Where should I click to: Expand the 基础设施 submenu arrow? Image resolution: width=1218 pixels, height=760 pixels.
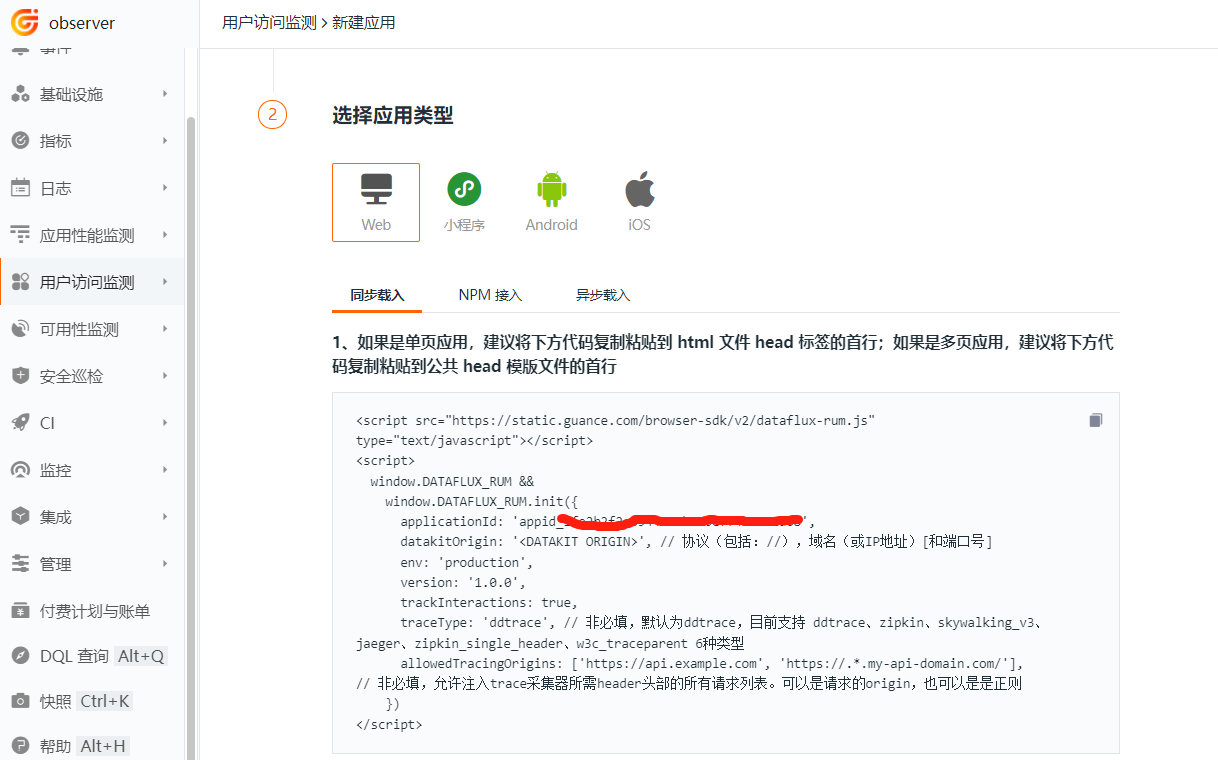point(165,94)
